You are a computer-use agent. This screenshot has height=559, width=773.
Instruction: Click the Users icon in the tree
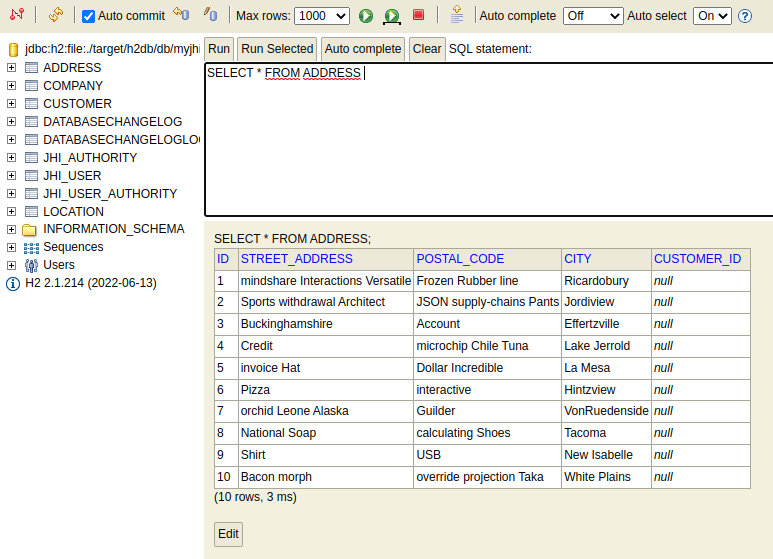(32, 266)
